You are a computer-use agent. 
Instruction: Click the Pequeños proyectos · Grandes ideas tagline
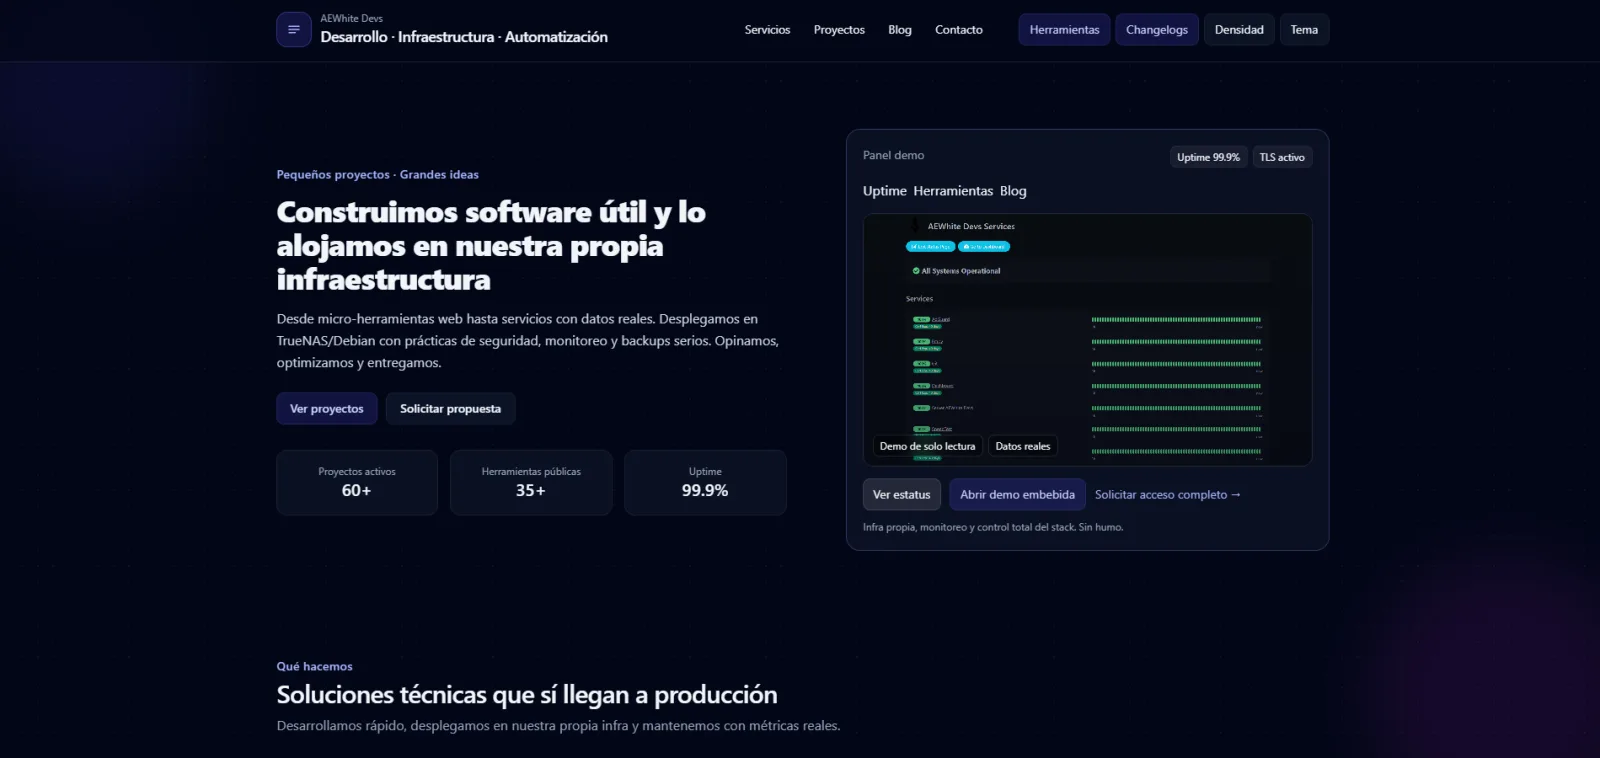377,174
